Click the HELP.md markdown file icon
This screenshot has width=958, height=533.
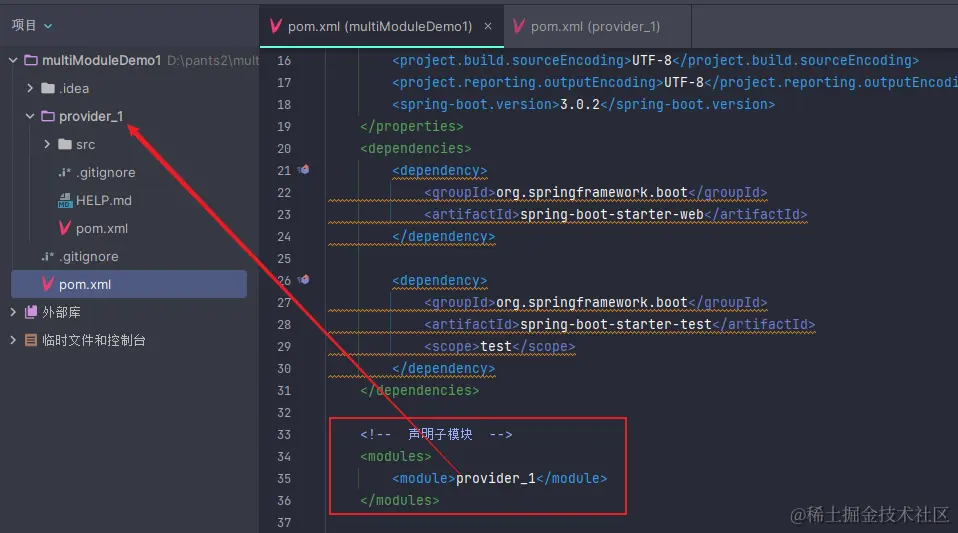tap(65, 200)
